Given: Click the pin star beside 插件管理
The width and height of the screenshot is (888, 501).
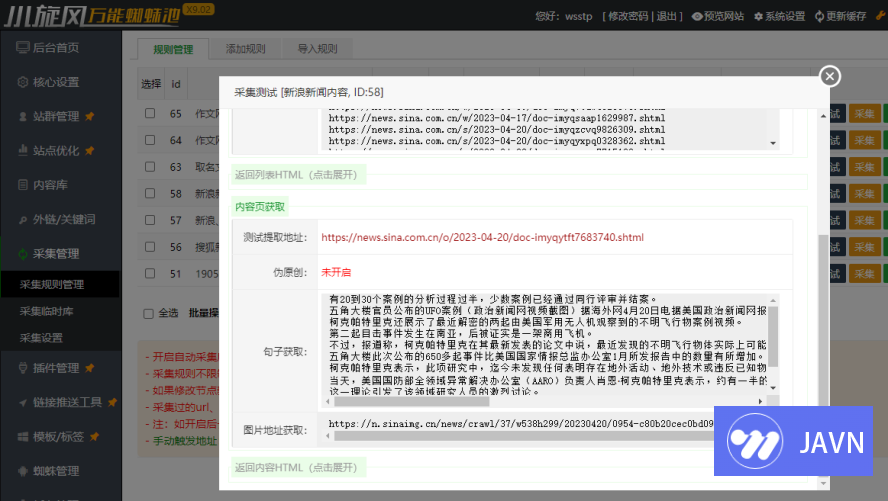Looking at the screenshot, I should [x=89, y=368].
